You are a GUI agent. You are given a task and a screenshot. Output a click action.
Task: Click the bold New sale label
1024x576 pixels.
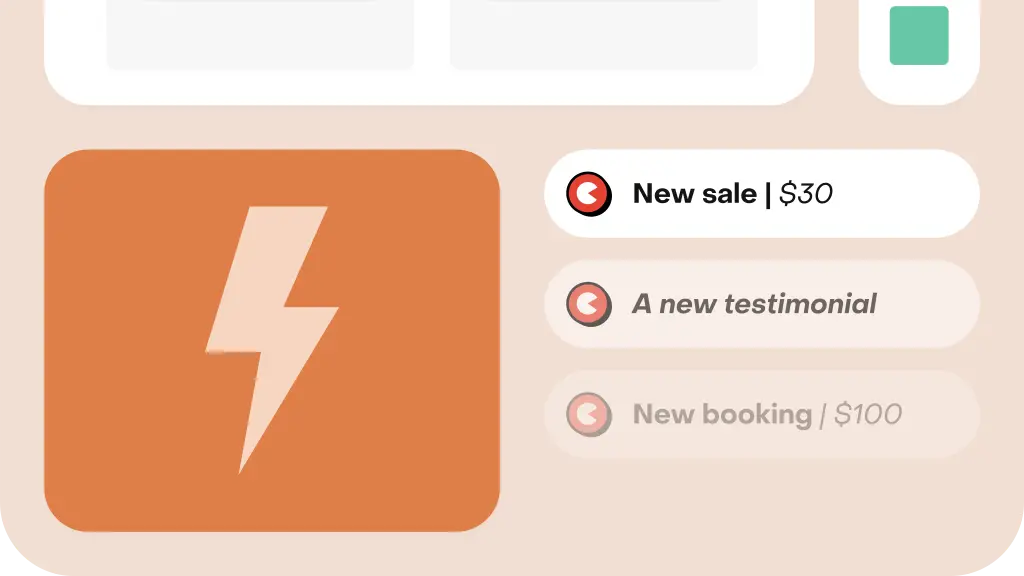tap(695, 194)
